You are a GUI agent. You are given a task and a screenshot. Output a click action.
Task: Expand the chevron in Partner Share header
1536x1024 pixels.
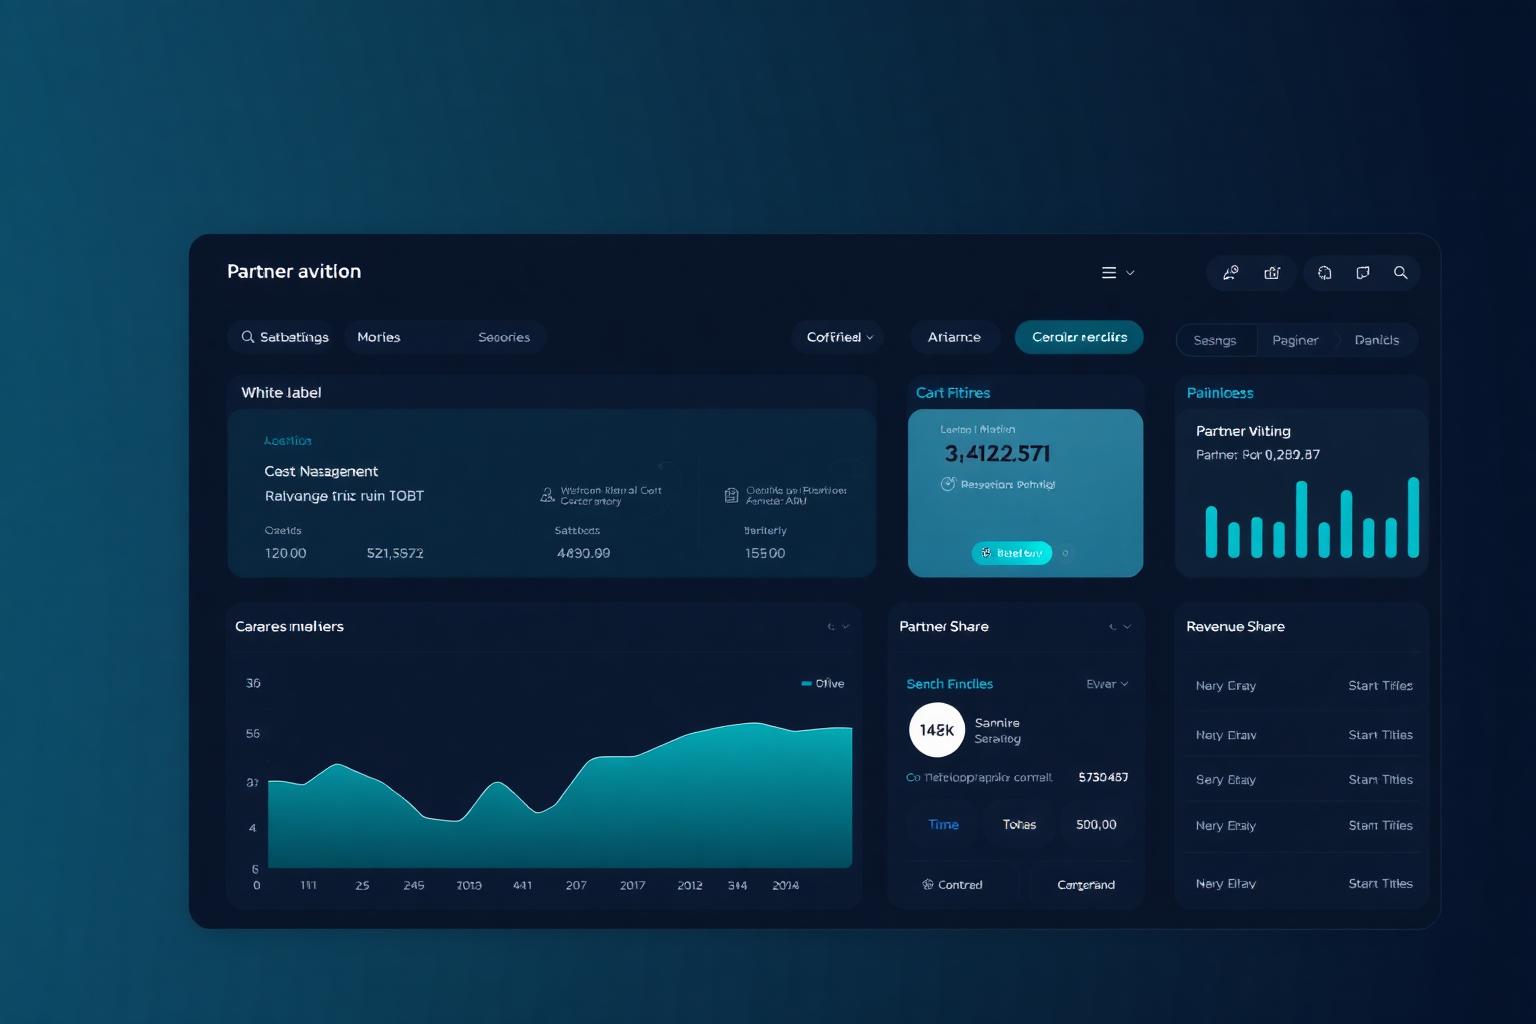[1127, 627]
